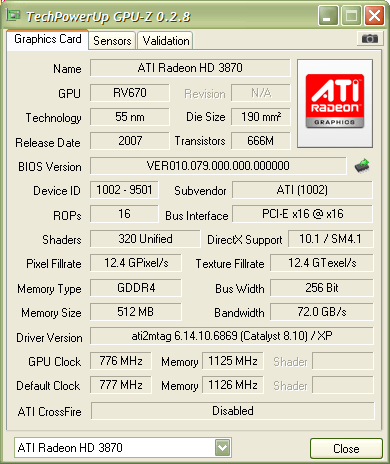Image resolution: width=390 pixels, height=464 pixels.
Task: Click the empty Shader field in Default Clock row
Action: coord(343,385)
